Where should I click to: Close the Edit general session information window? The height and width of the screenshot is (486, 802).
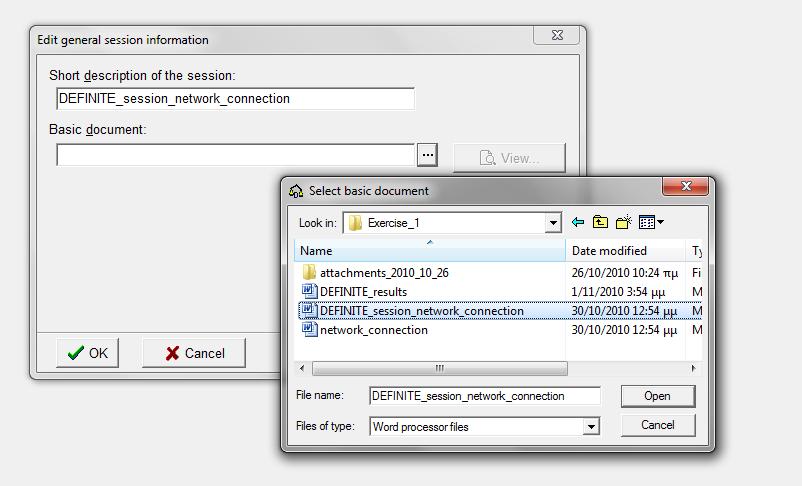556,35
